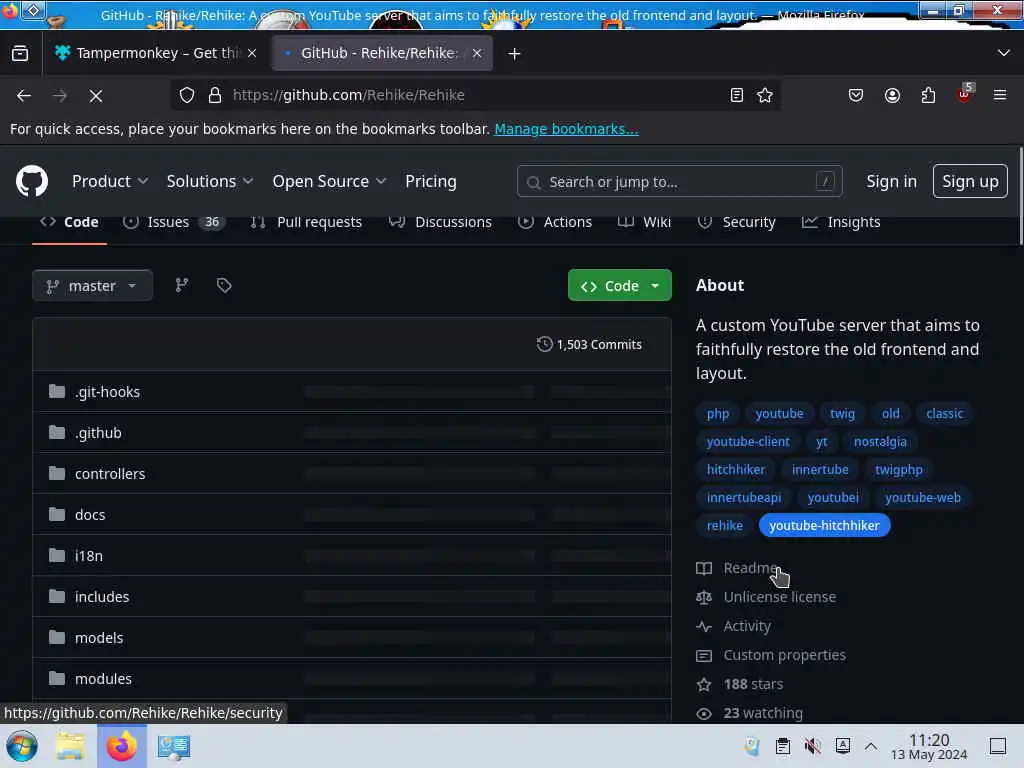Open the includes folder
Screen dimensions: 1024x768
[102, 597]
